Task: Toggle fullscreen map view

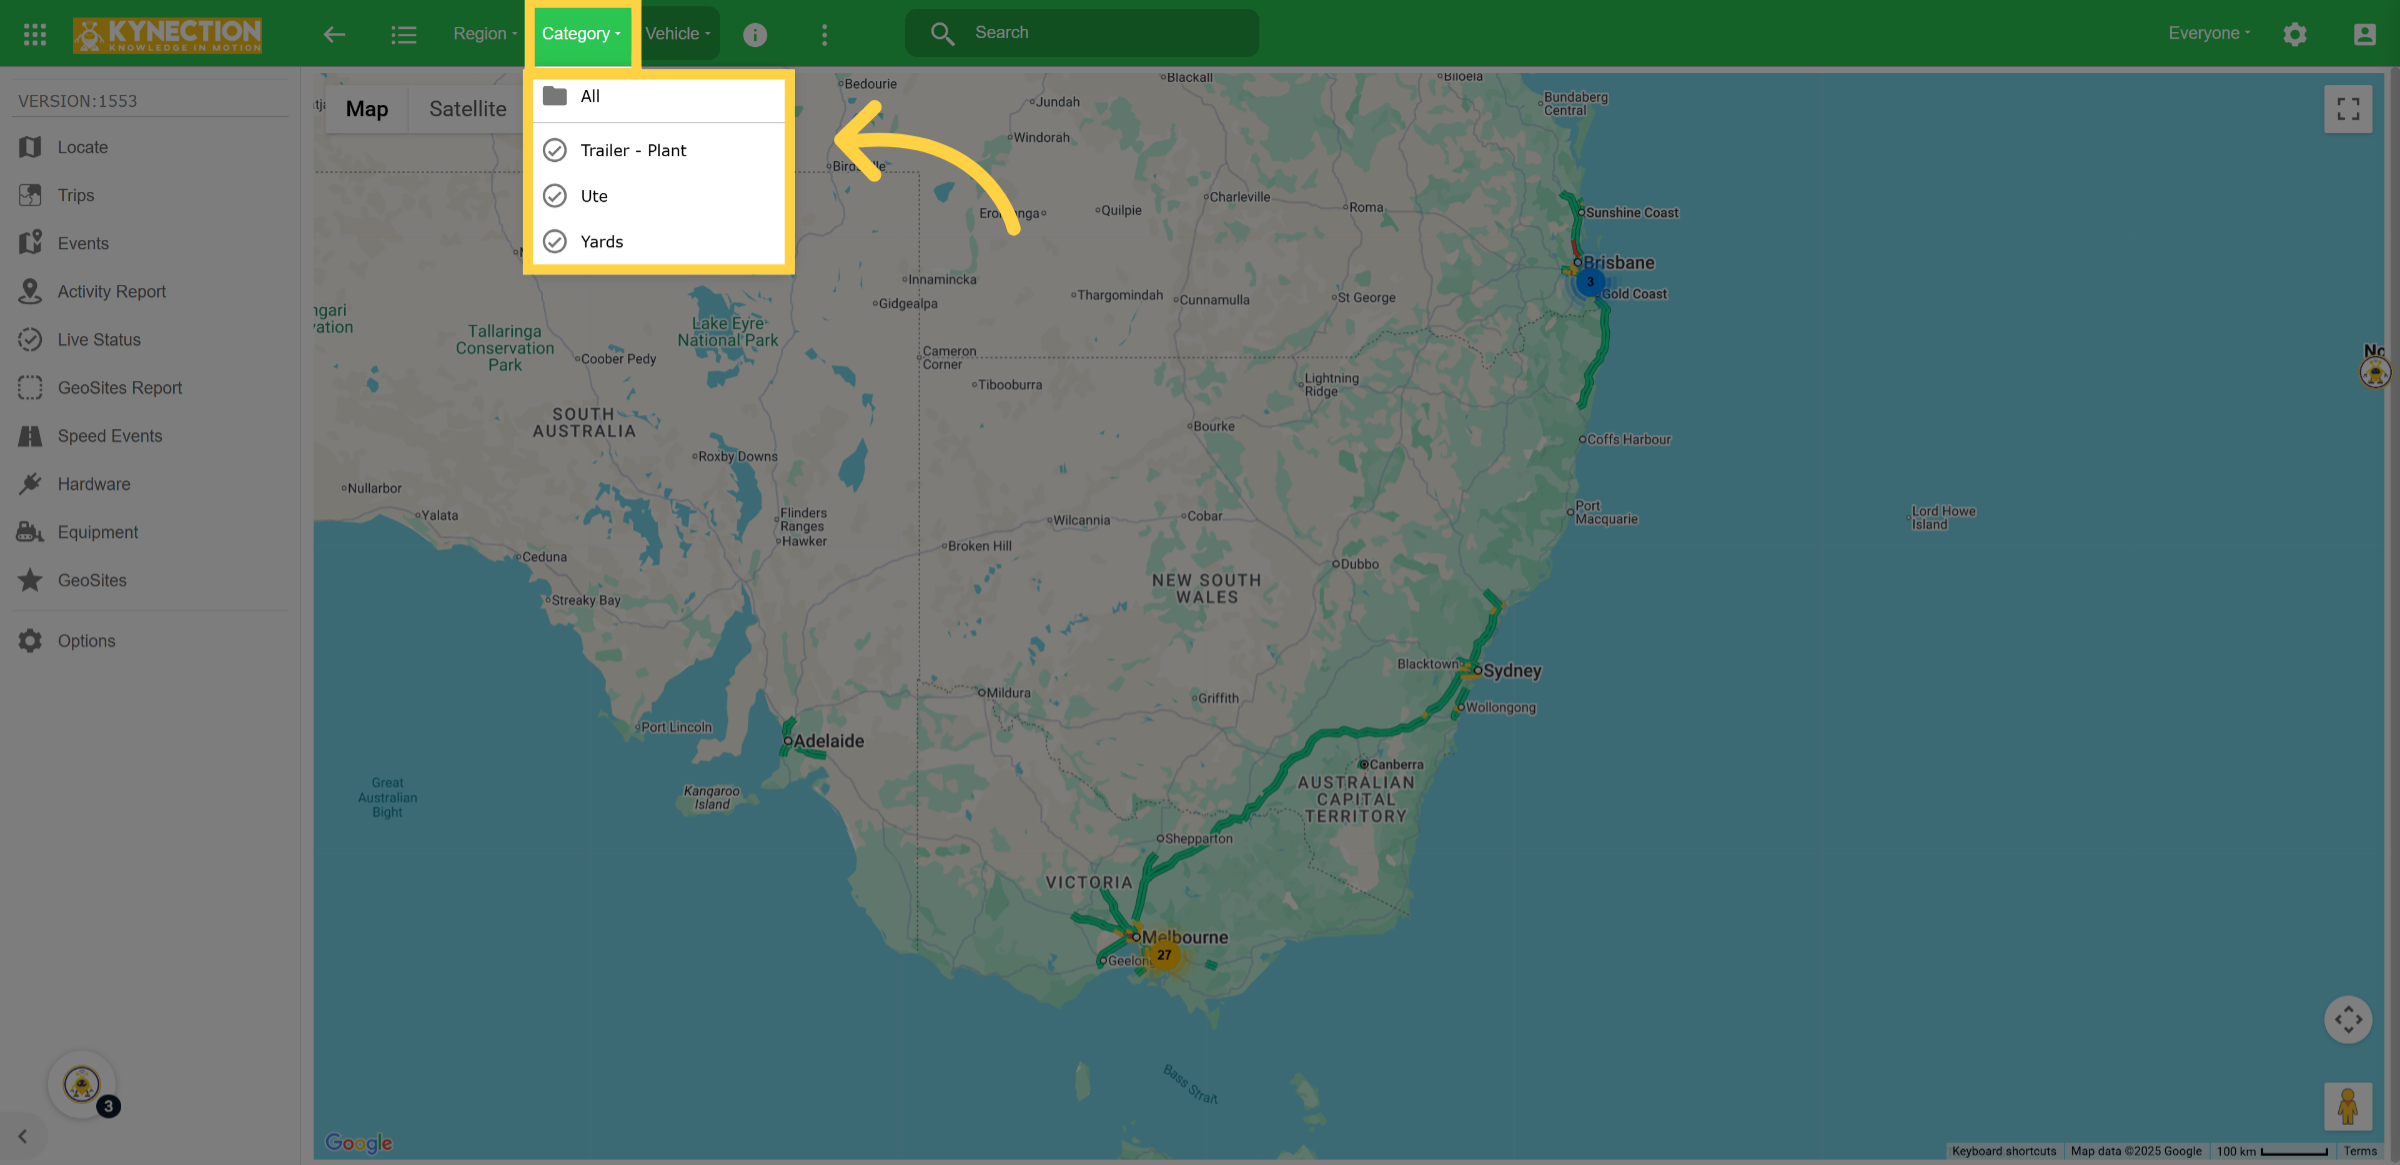Action: tap(2348, 109)
